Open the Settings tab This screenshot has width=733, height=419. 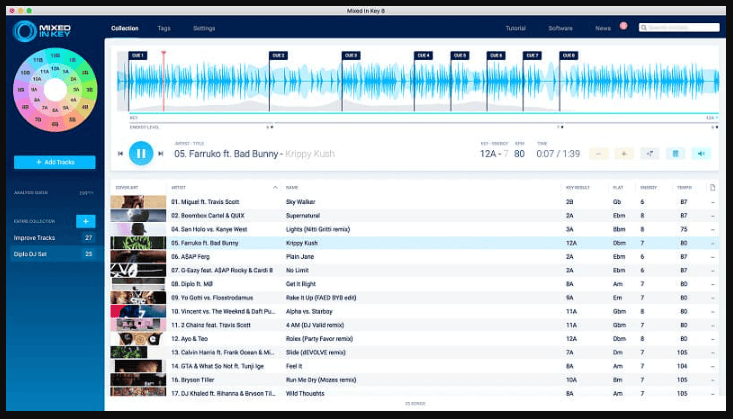click(204, 29)
